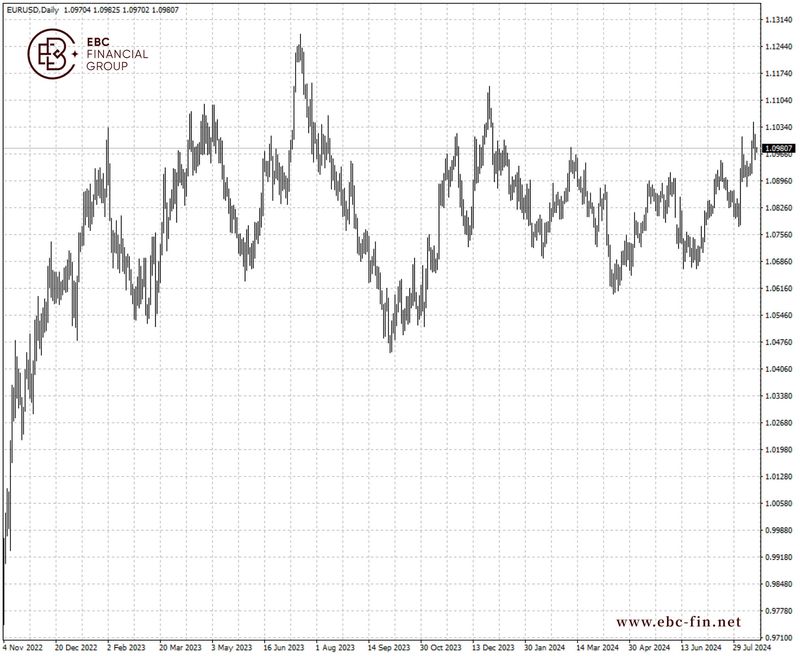Click the 1.08260 price axis label
800x656 pixels.
coord(779,208)
